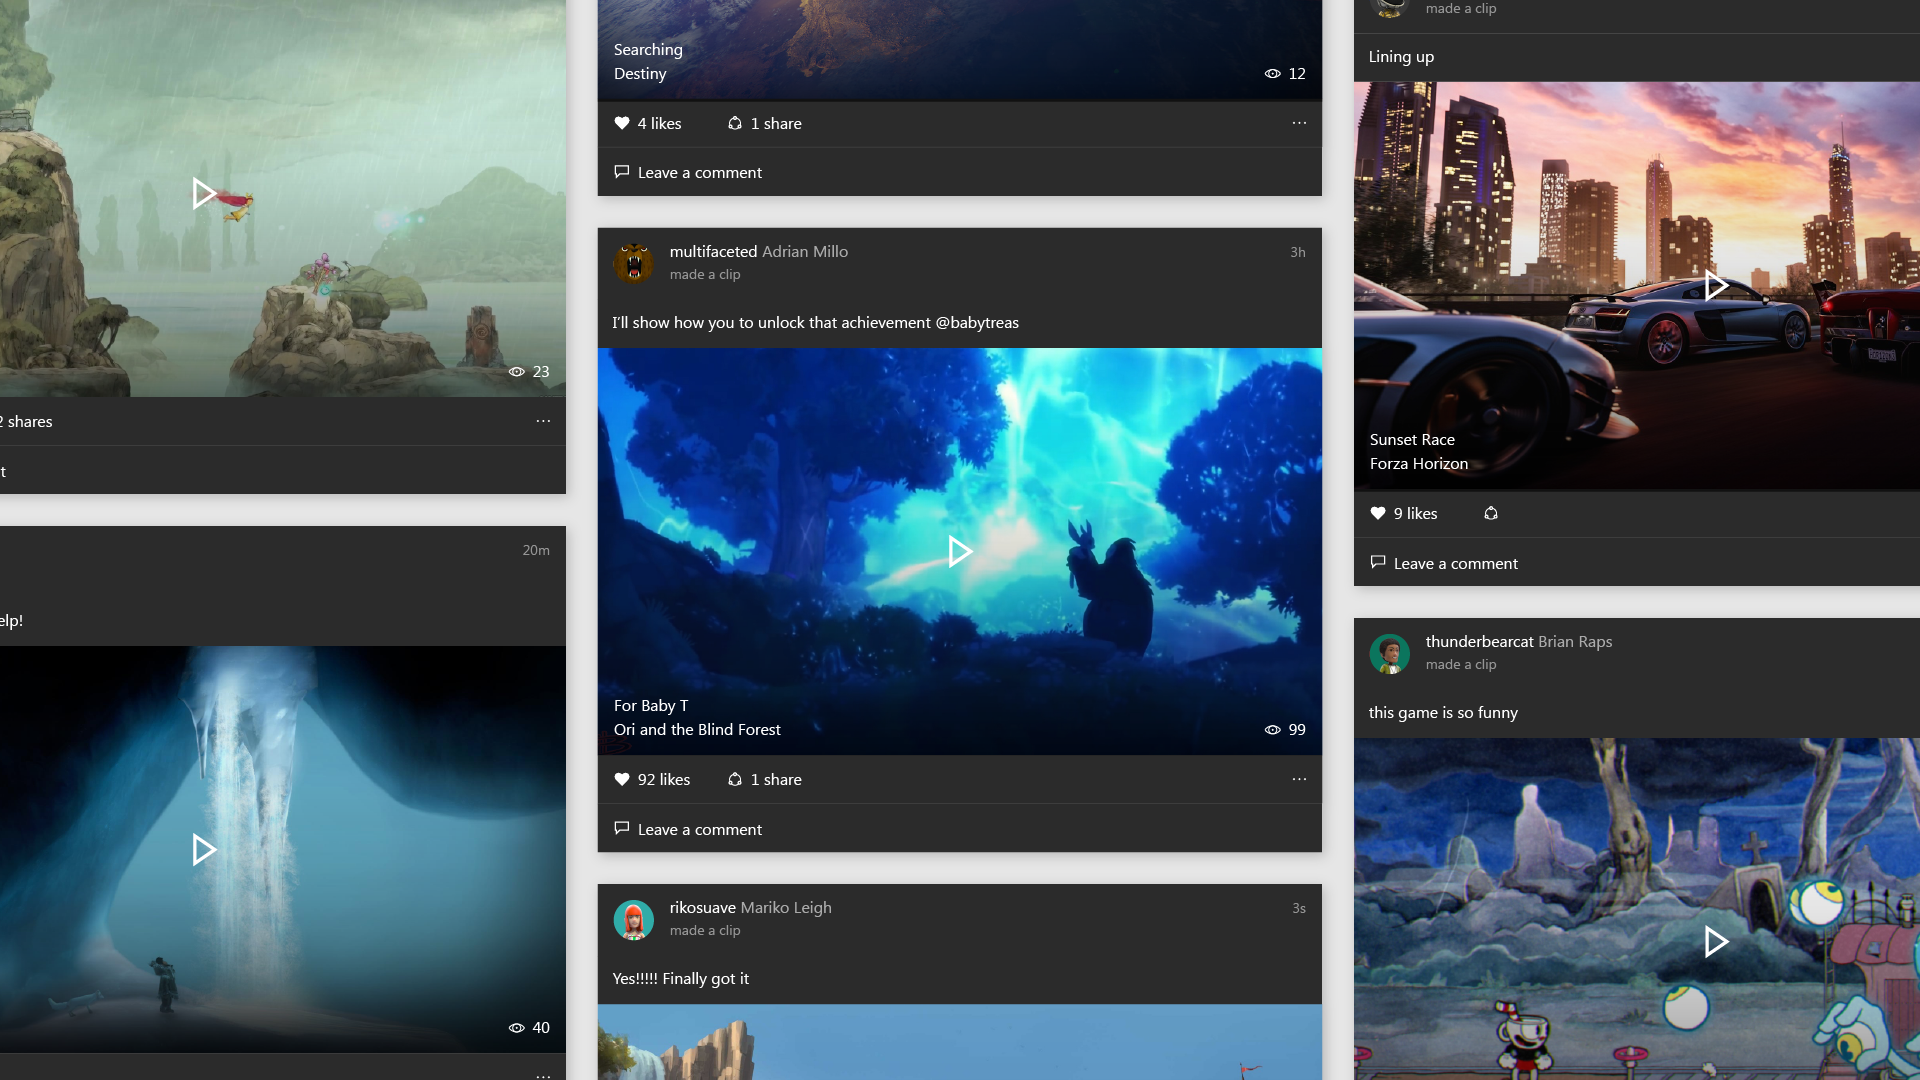Click the 'Forza Horizon' game title
Screen dimensions: 1920x1080
pos(1419,463)
